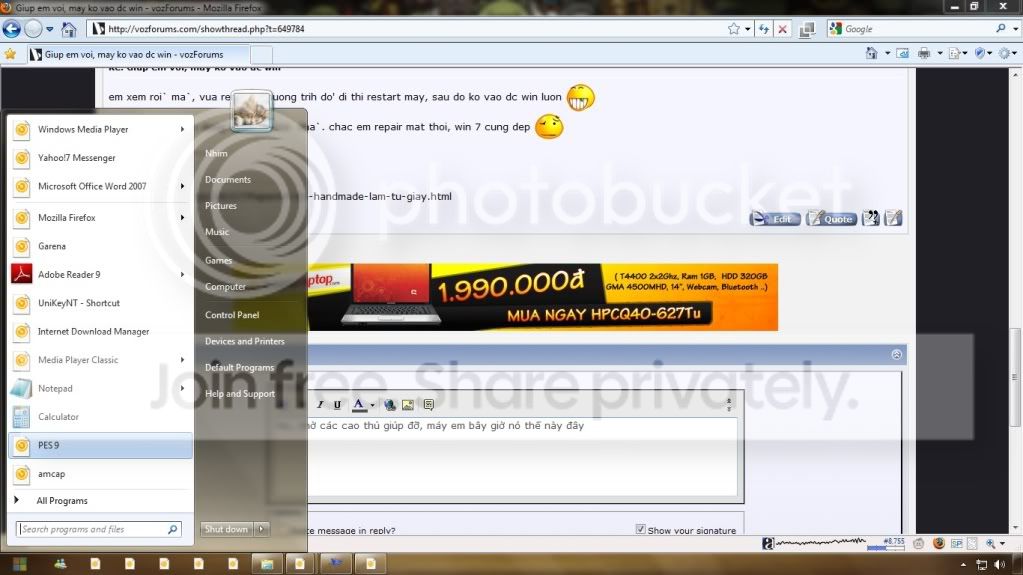The image size is (1023, 575).
Task: Collapse the quick reply panel header
Action: 896,354
